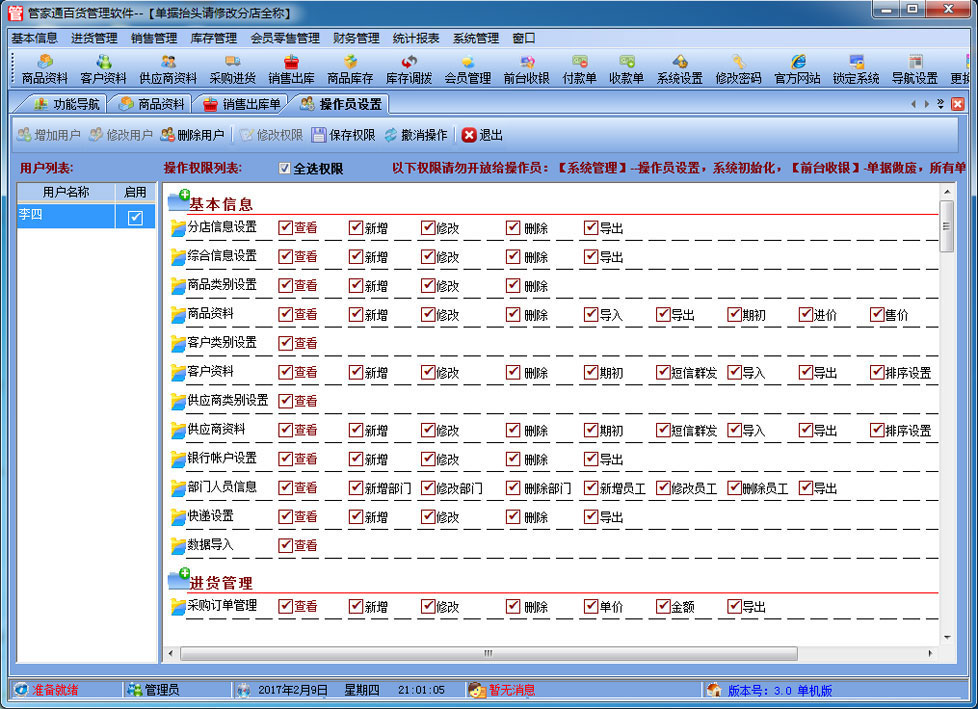This screenshot has width=978, height=709.
Task: Switch to the 销售出库单 tab
Action: tap(243, 104)
